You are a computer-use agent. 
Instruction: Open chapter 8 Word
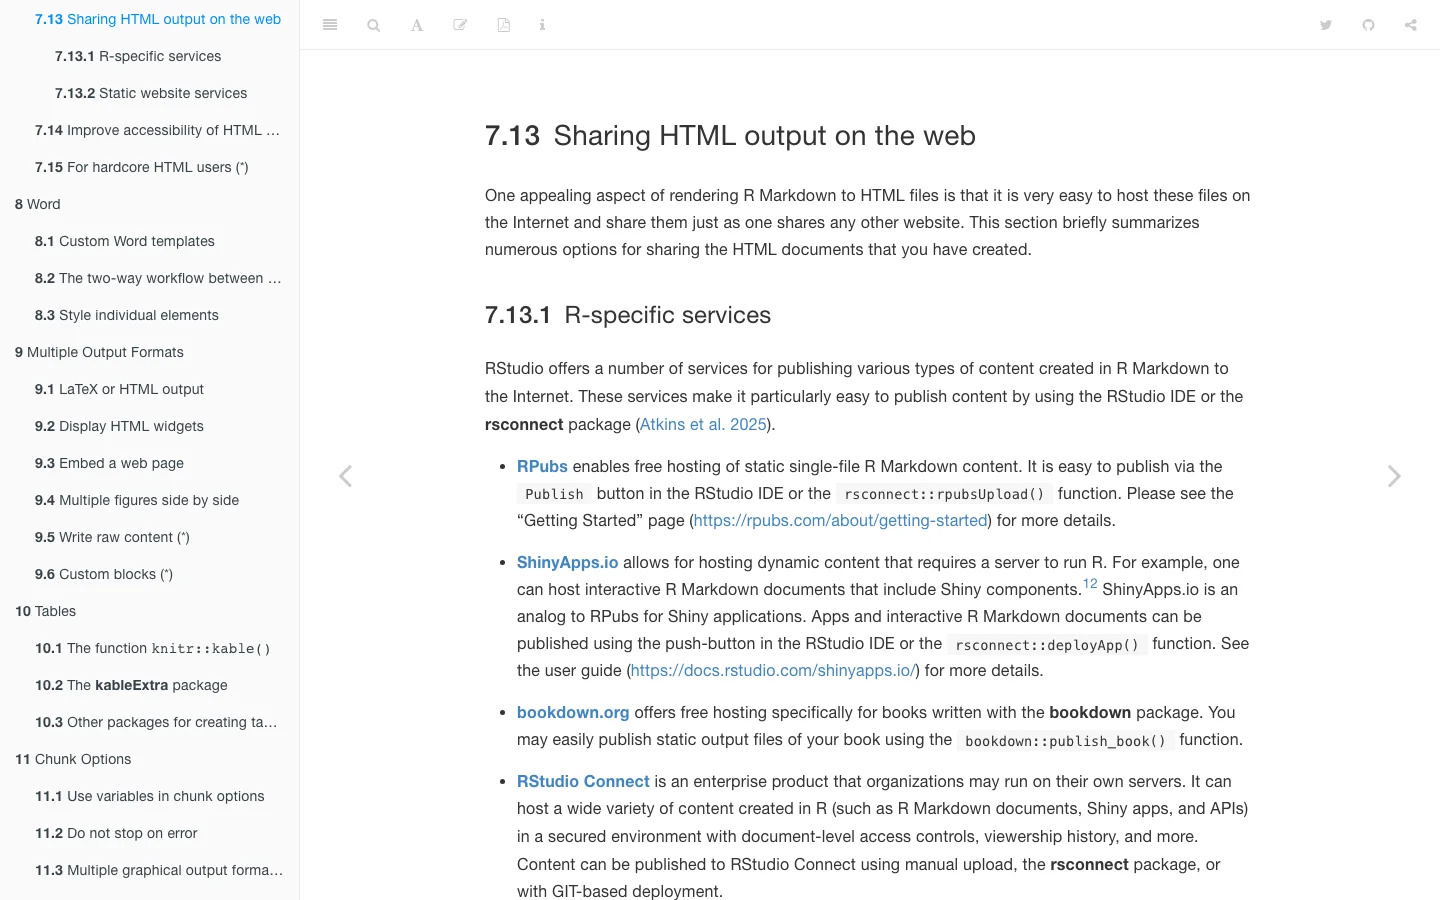38,204
